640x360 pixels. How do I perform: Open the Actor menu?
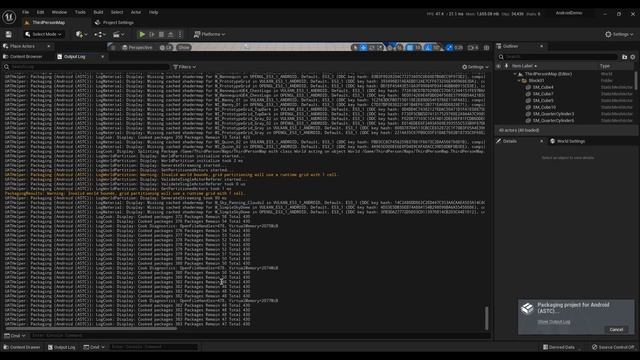136,12
